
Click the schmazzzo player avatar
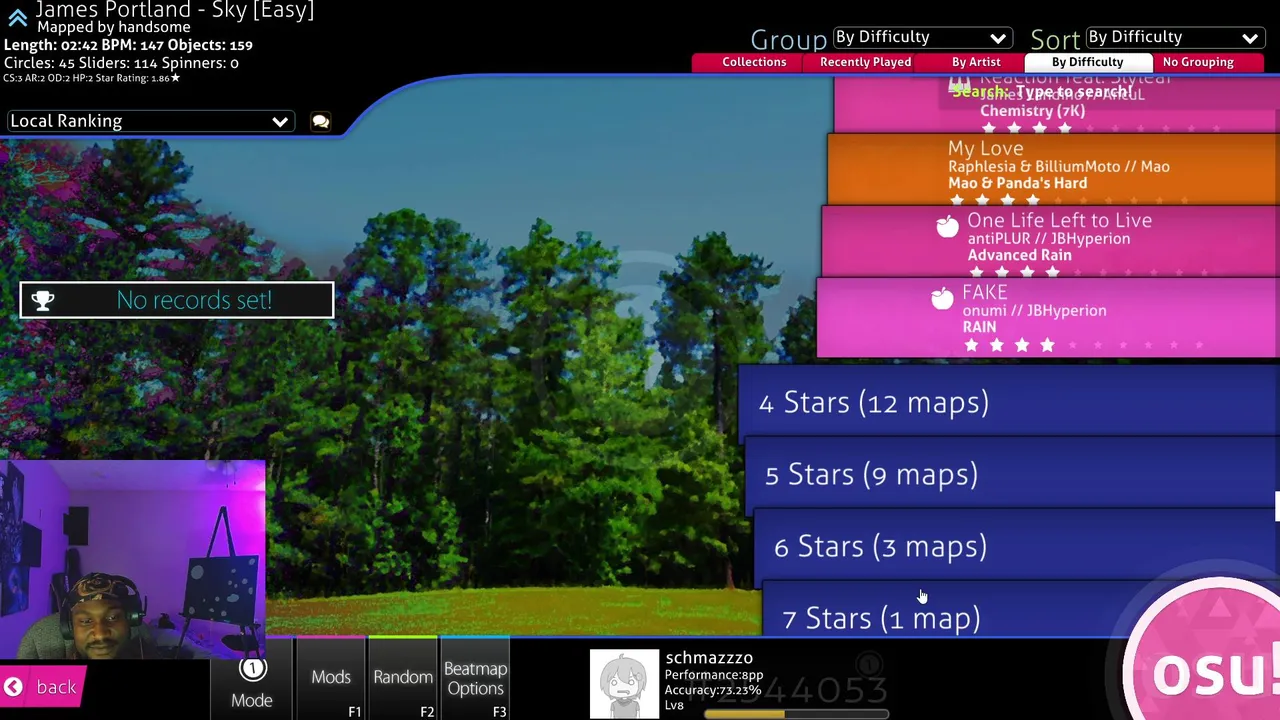point(624,684)
